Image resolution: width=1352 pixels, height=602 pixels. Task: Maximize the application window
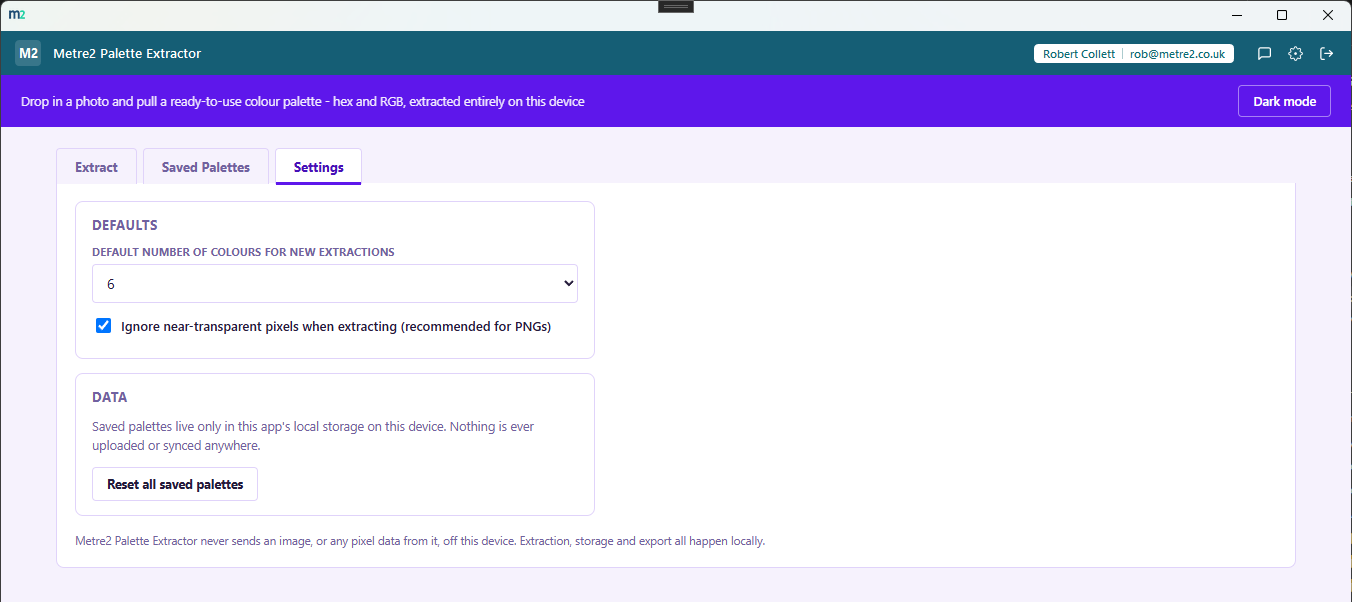click(1282, 15)
